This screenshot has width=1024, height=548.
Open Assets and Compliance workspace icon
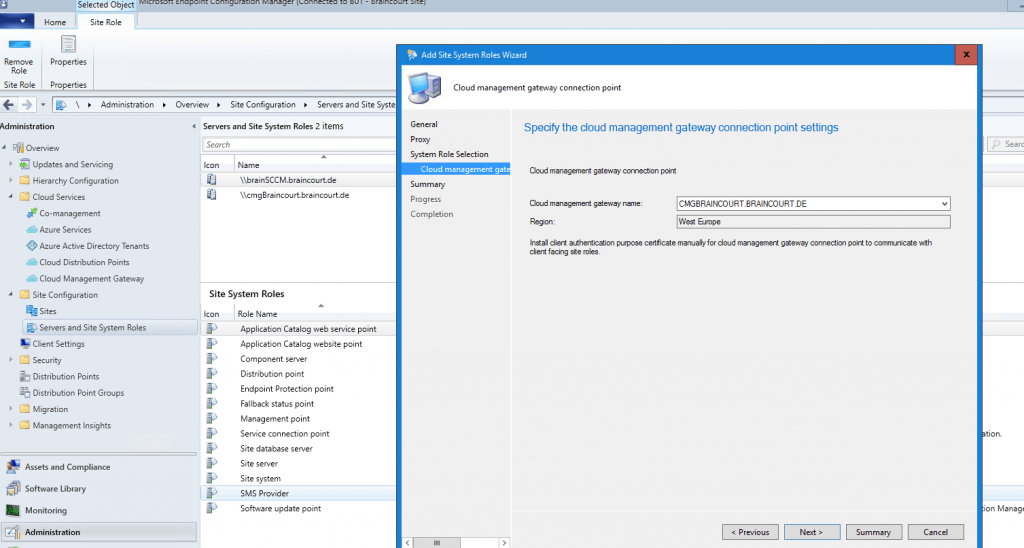pos(13,467)
